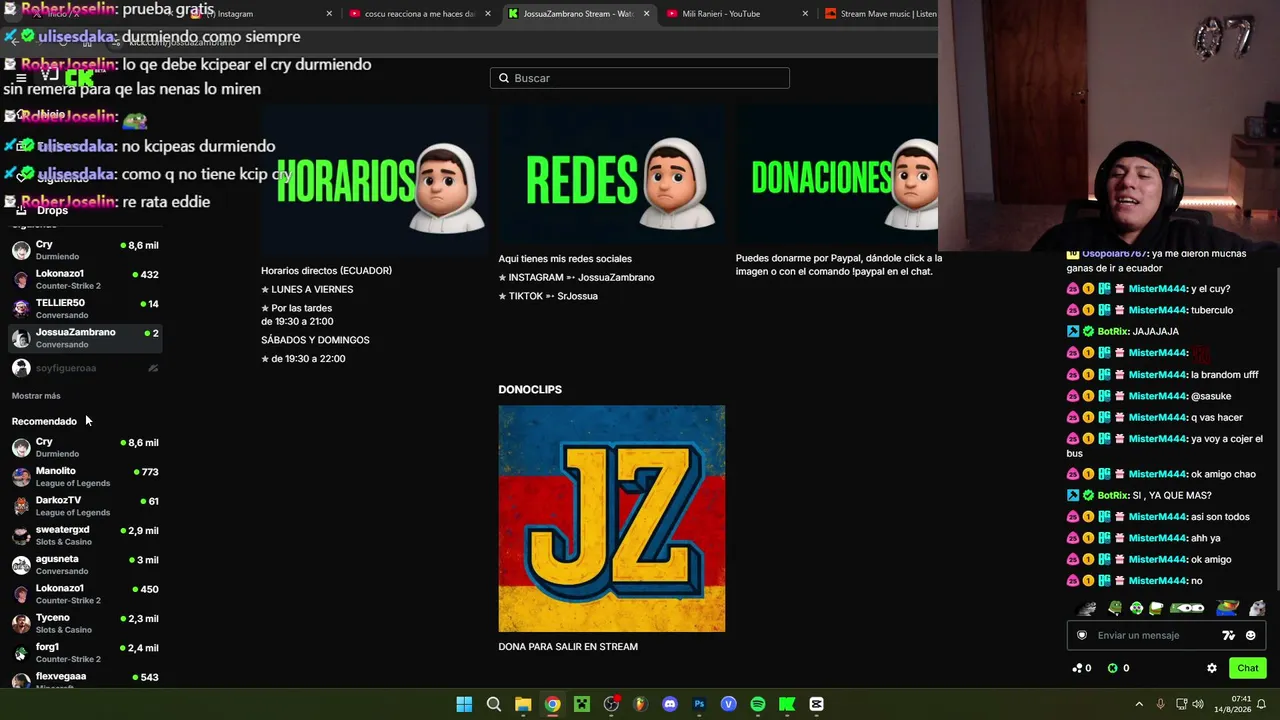
Task: Open TELLIER50 channel in sidebar
Action: tap(85, 308)
